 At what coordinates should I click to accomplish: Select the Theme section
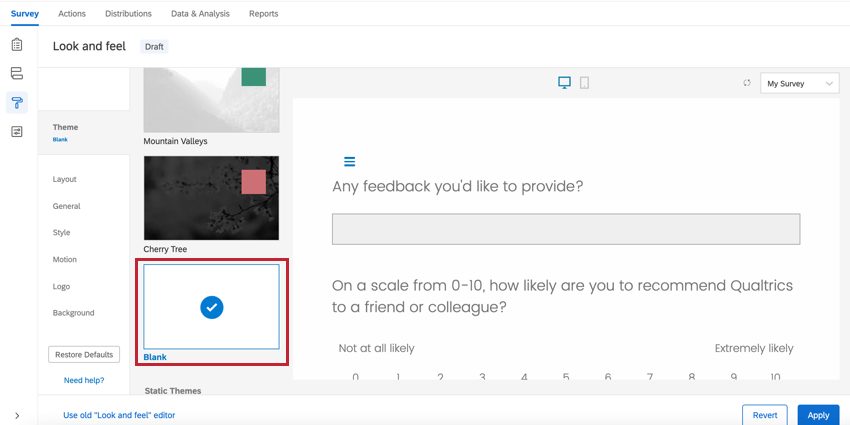click(x=83, y=132)
